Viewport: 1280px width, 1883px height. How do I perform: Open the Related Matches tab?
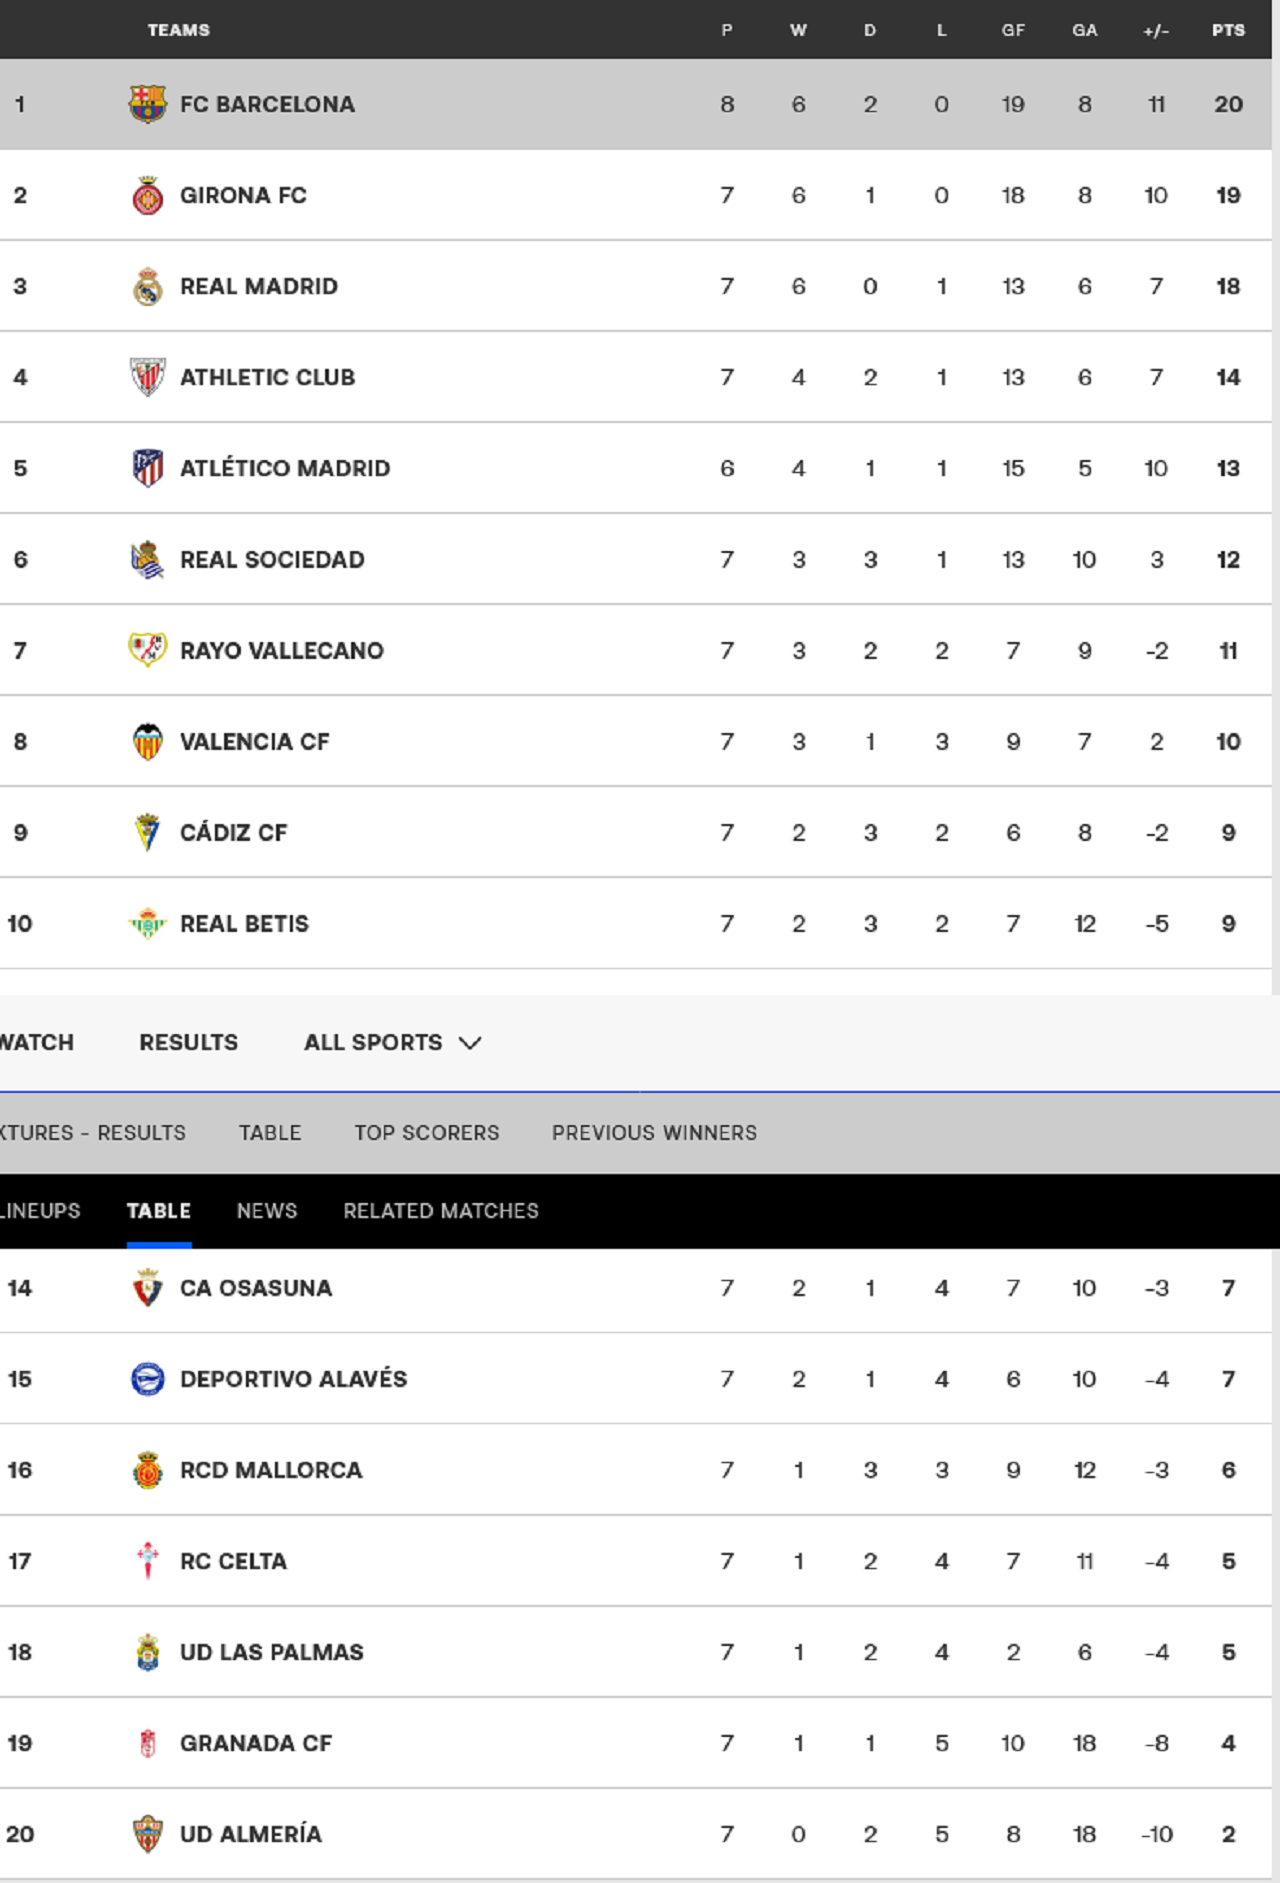(x=441, y=1211)
